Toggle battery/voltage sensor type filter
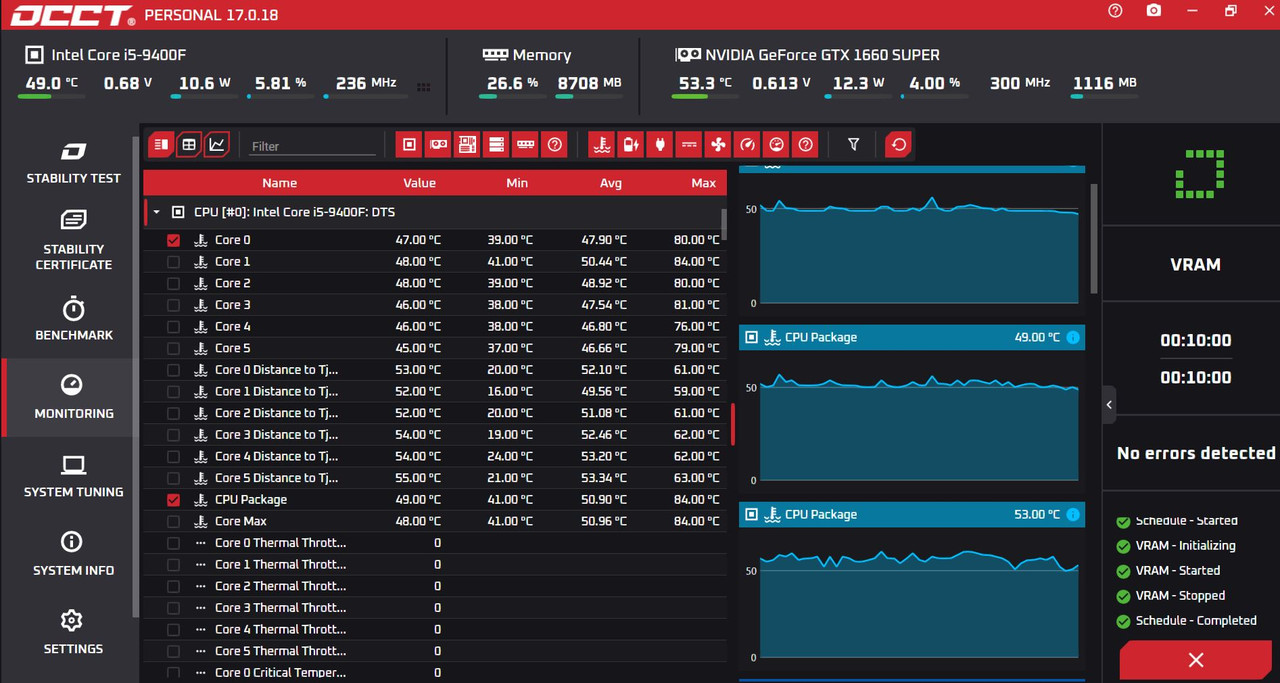The image size is (1280, 683). point(630,145)
